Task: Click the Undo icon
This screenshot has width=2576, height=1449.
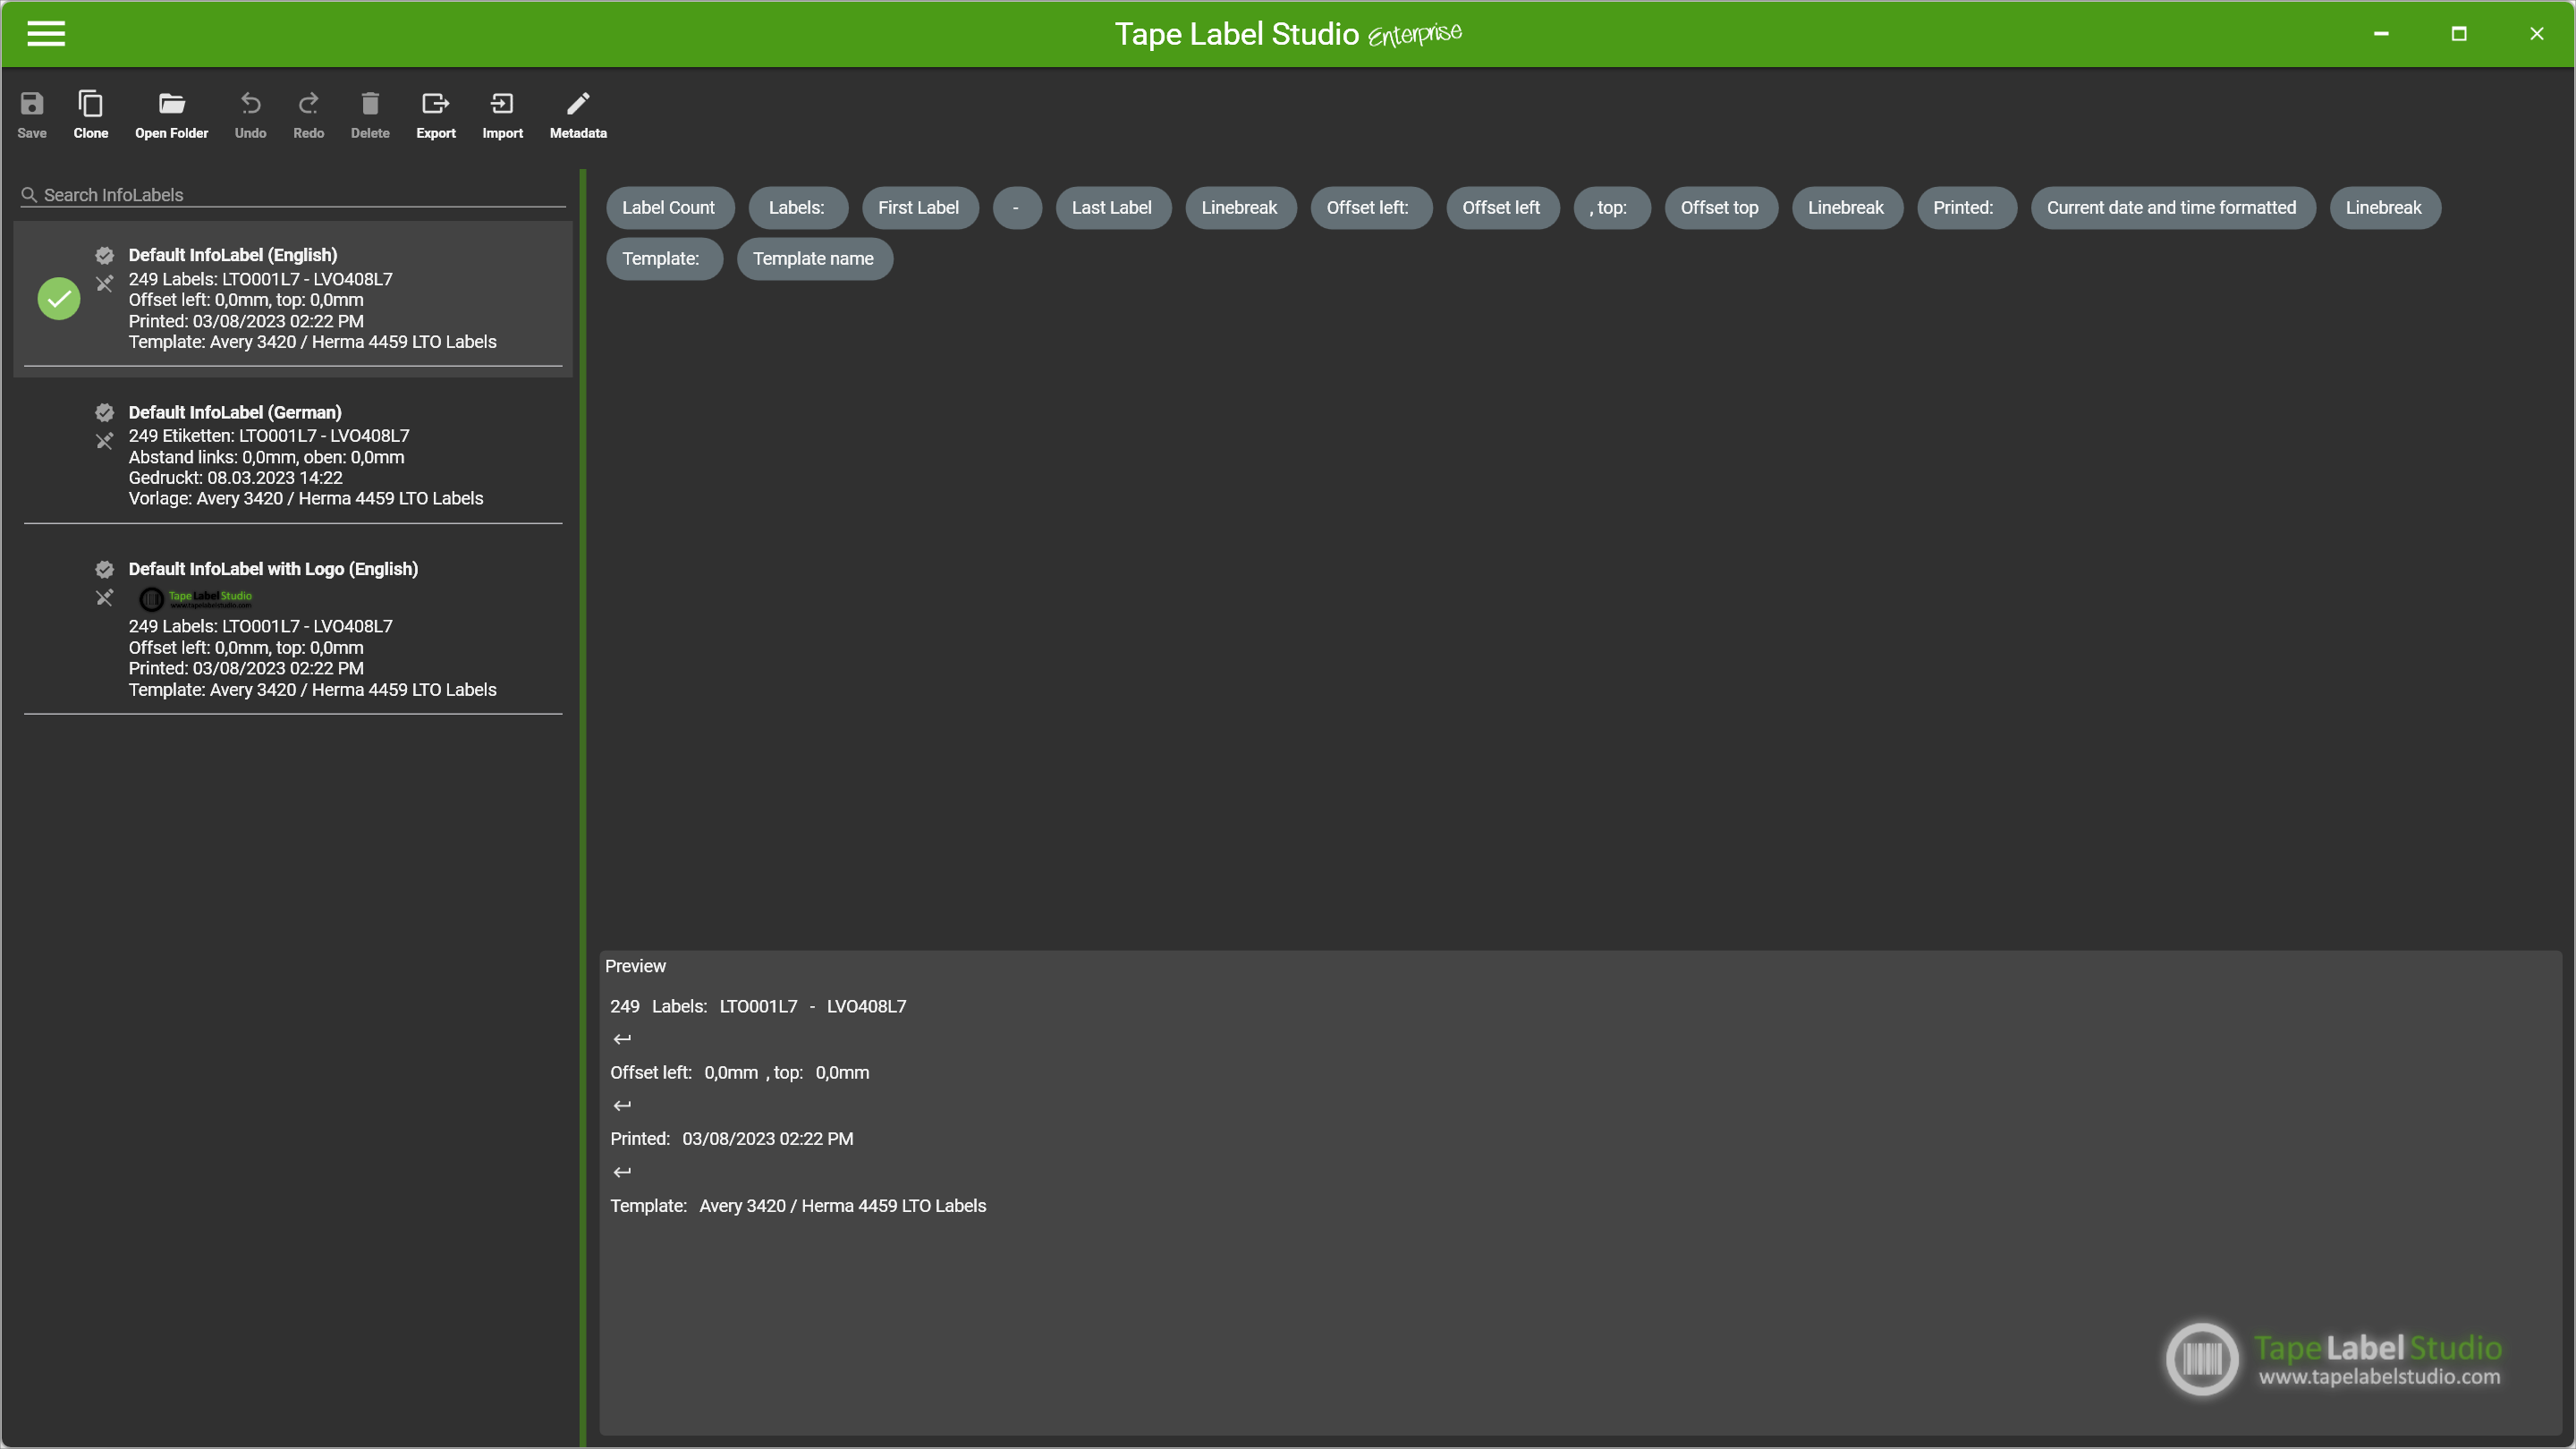Action: click(250, 104)
